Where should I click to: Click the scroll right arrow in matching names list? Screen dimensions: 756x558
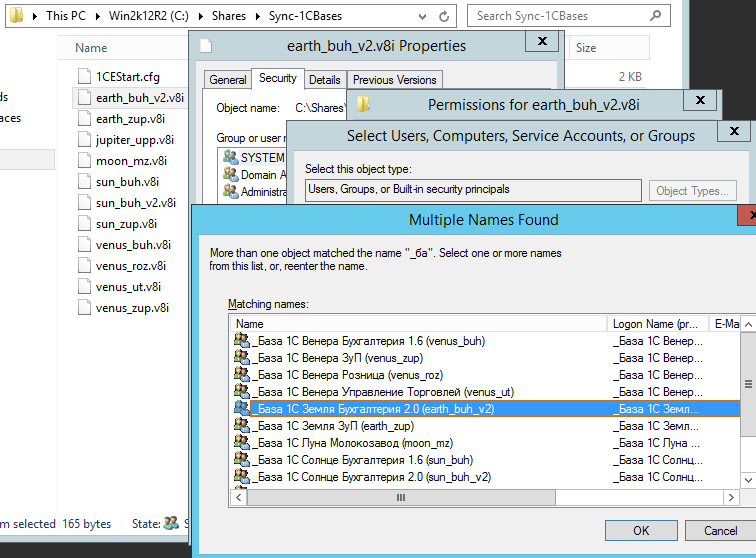tap(731, 497)
